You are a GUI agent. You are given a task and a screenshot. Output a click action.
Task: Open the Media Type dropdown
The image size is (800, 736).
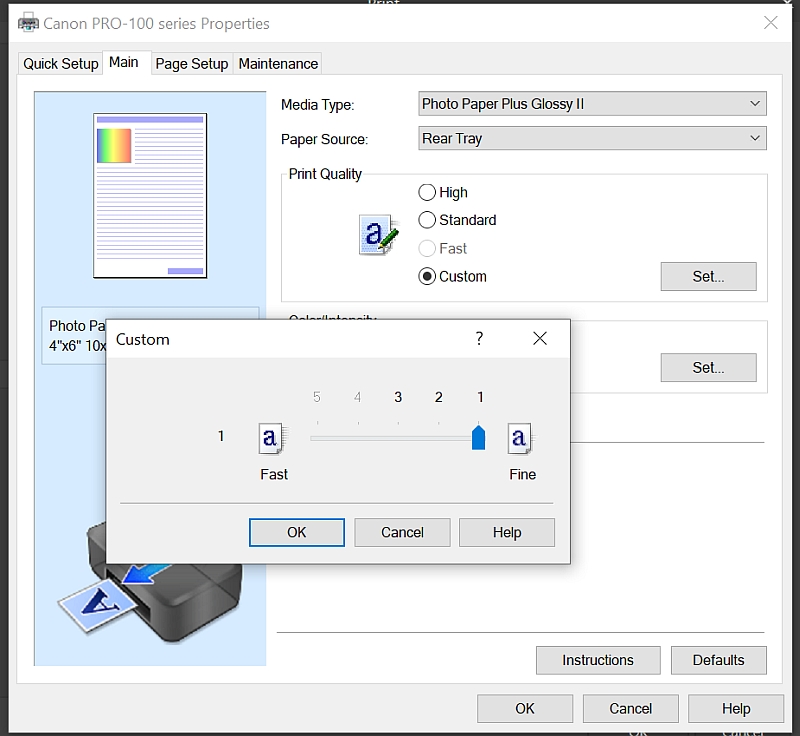coord(592,104)
